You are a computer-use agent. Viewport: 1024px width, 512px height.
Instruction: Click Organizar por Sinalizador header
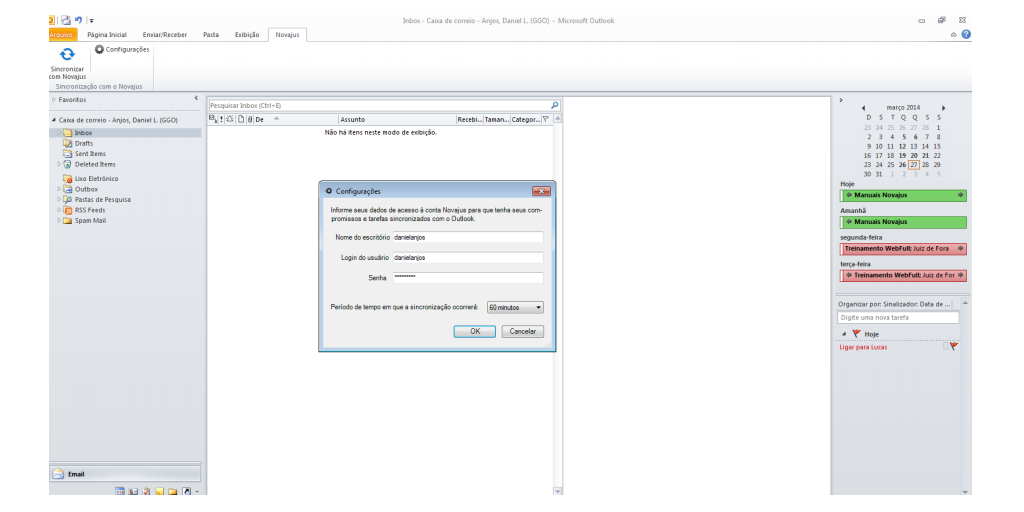(x=895, y=304)
